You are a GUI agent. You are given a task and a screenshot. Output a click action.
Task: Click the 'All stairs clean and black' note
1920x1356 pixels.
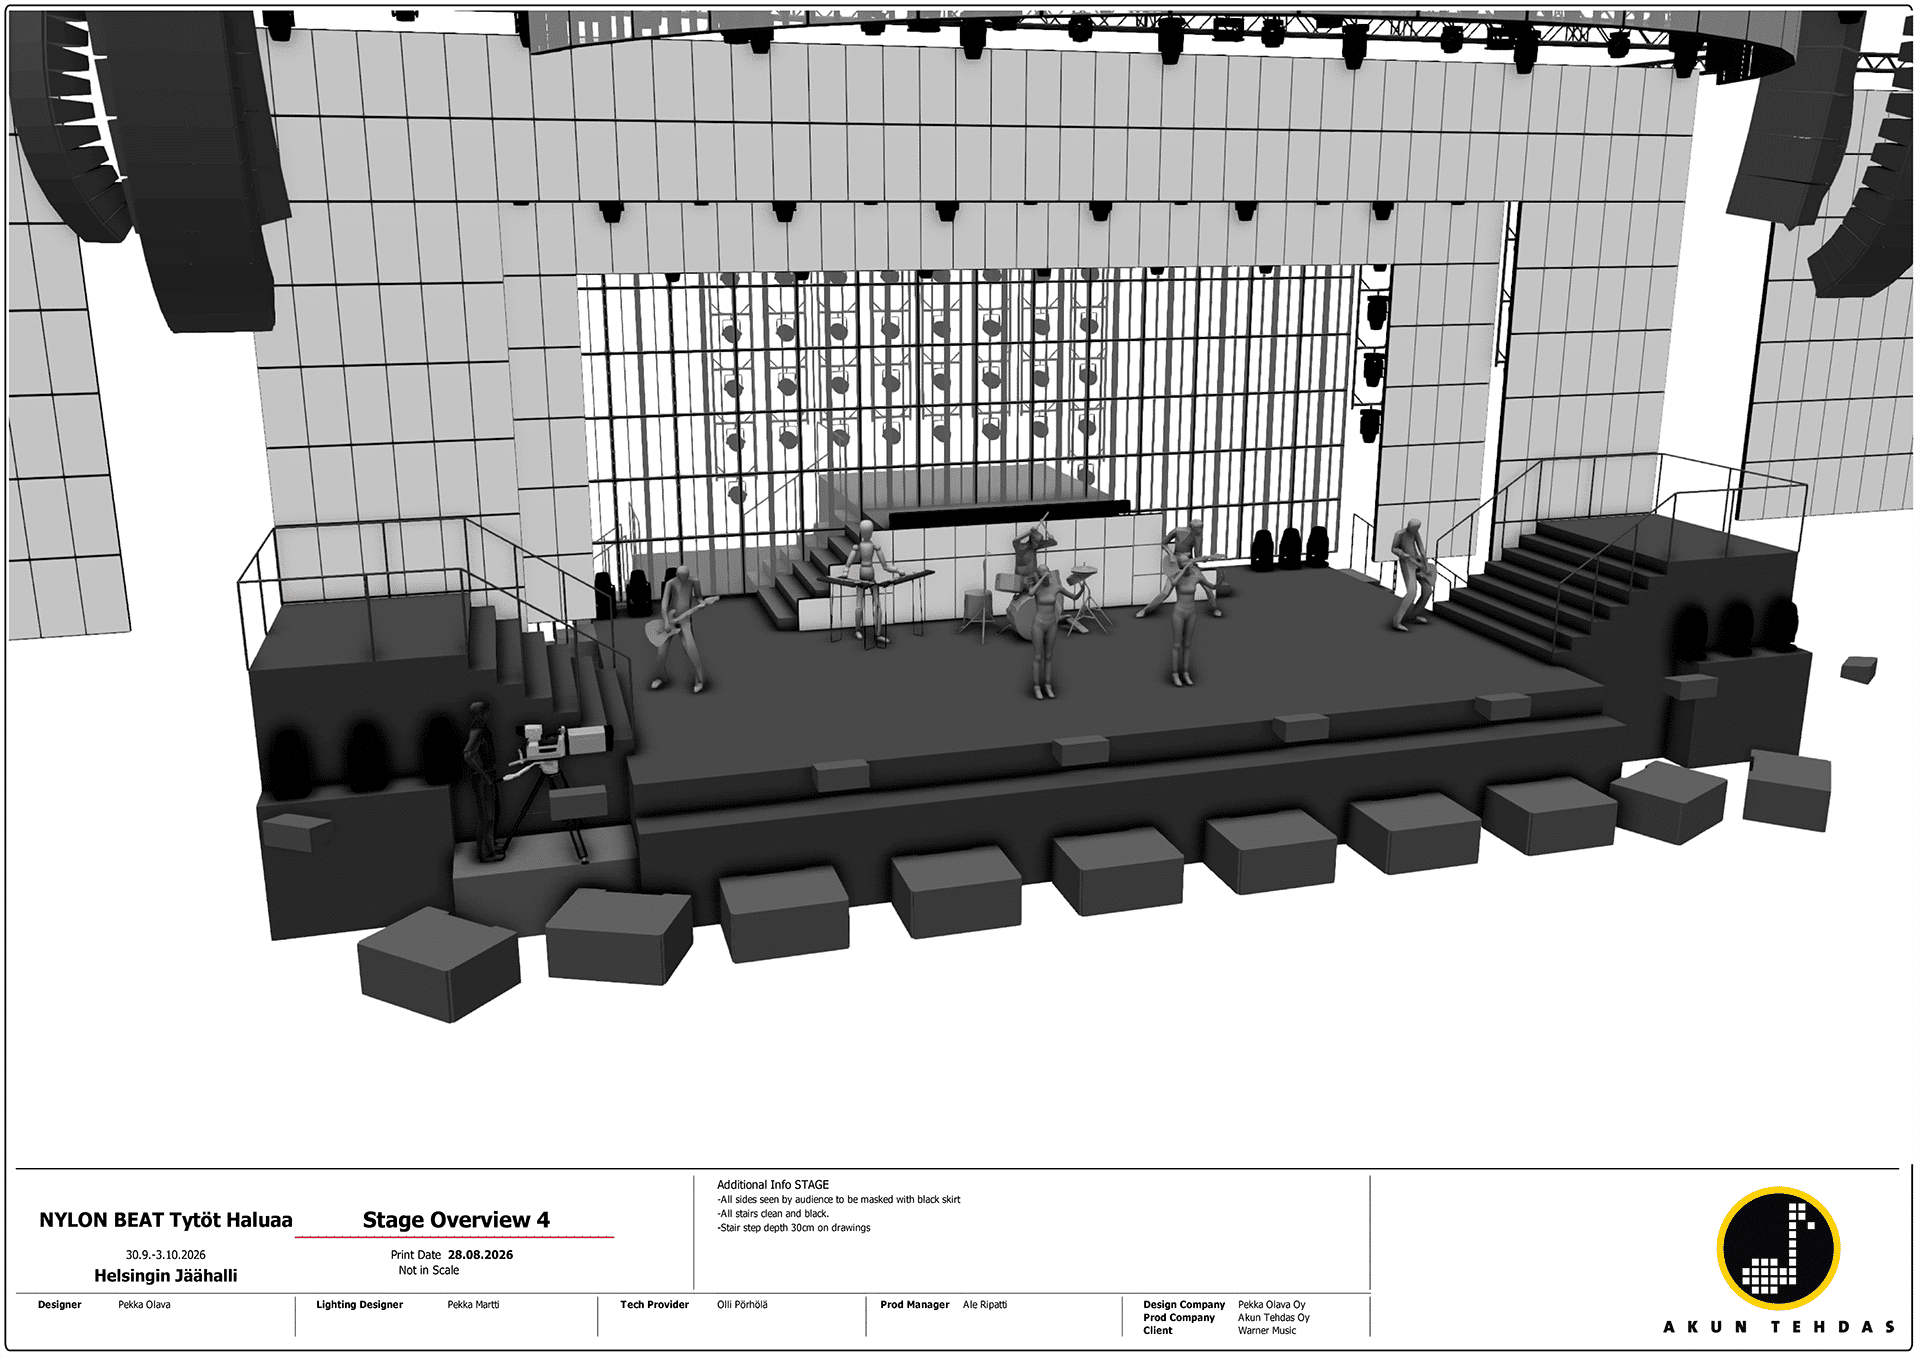coord(773,1214)
